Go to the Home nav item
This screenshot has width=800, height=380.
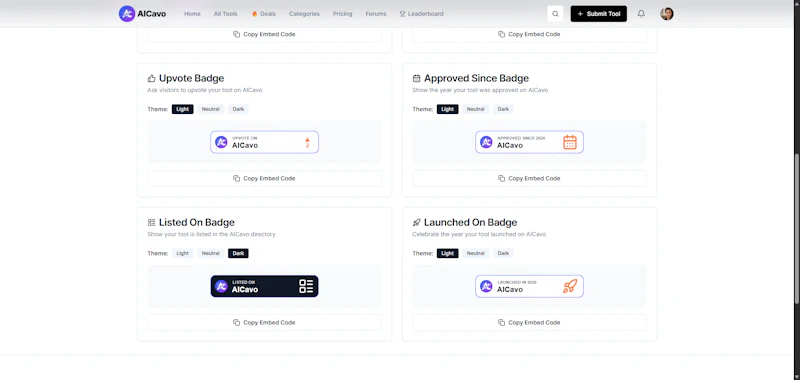[192, 14]
